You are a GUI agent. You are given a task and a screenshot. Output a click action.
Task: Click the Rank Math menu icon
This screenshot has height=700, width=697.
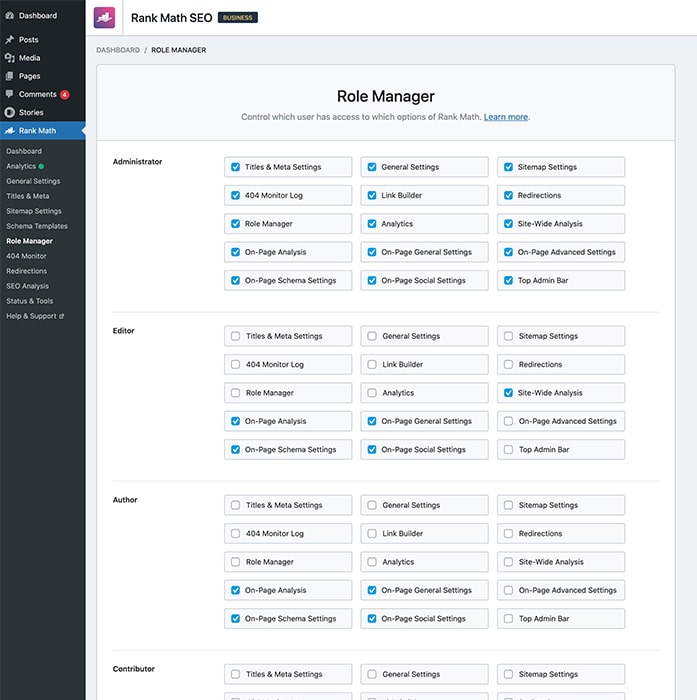click(x=9, y=131)
